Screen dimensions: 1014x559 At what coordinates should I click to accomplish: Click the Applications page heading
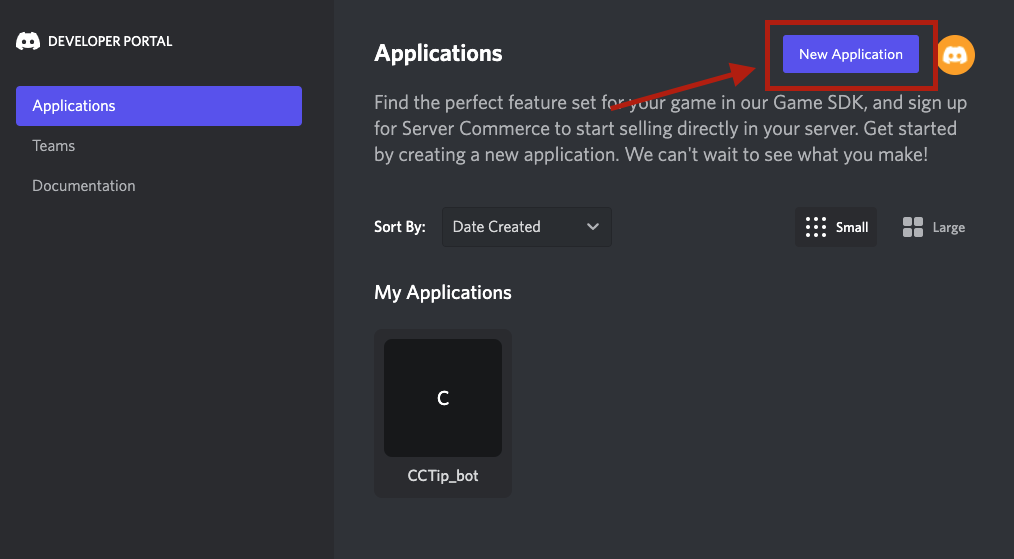tap(438, 53)
